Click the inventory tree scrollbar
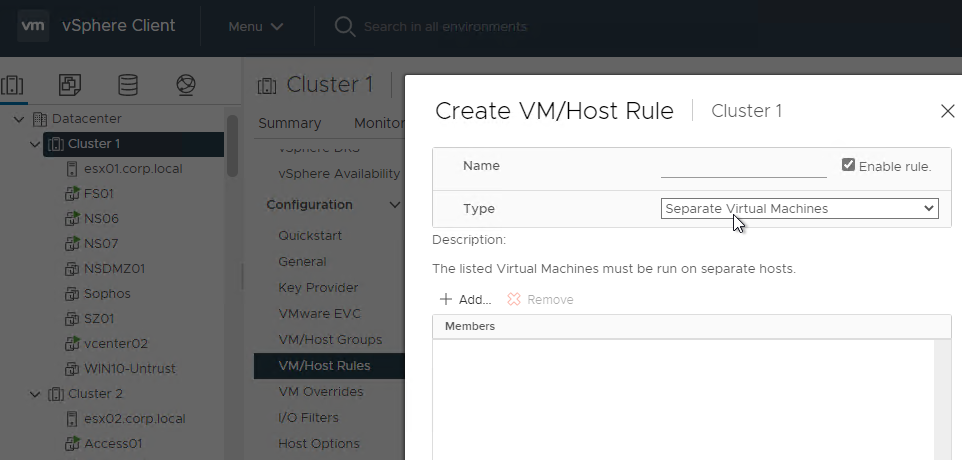Viewport: 962px width, 460px height. pyautogui.click(x=232, y=146)
